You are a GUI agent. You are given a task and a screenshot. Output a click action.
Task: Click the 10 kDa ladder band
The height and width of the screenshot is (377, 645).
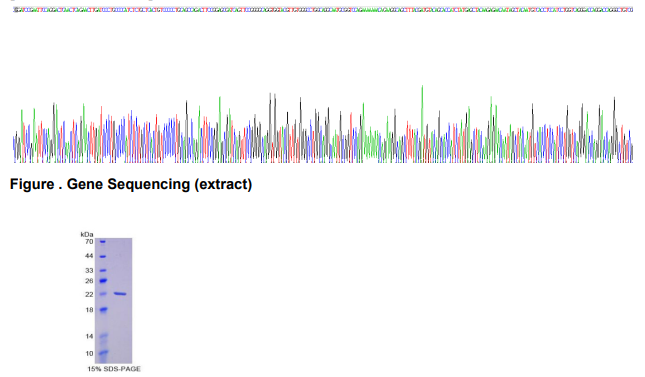point(103,353)
